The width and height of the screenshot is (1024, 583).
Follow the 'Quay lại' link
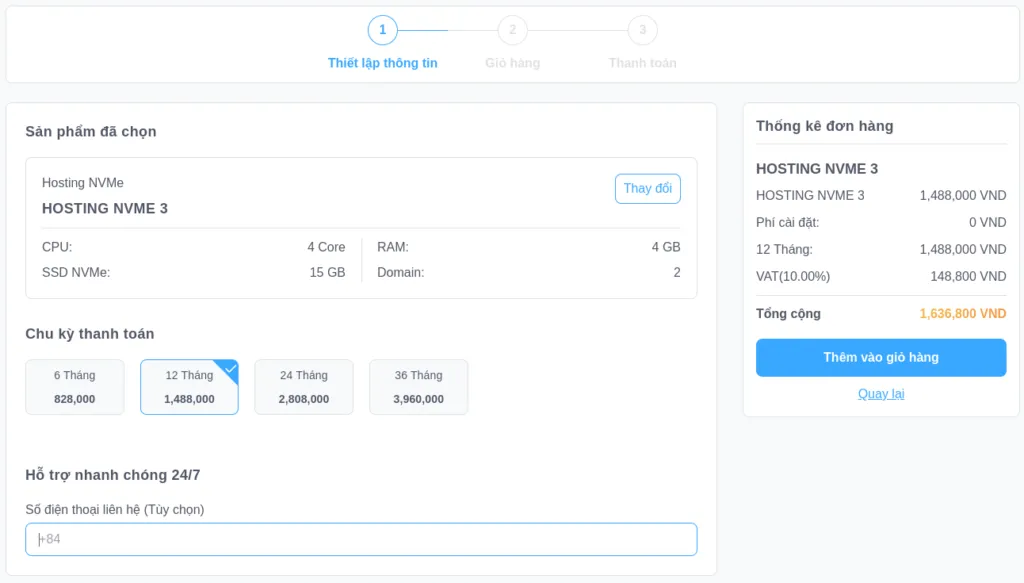(x=880, y=394)
